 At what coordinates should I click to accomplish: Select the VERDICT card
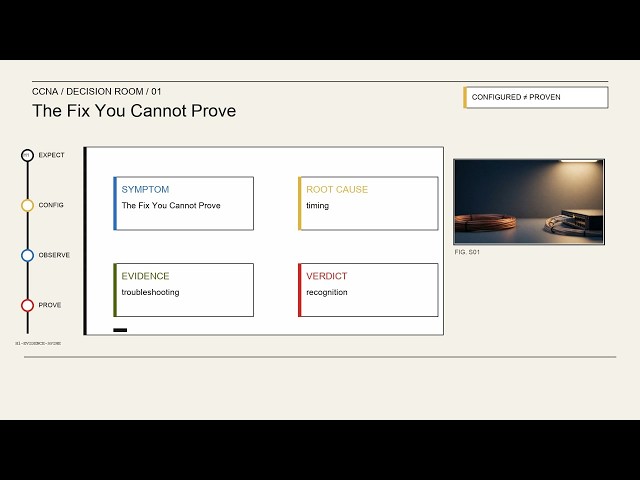[x=368, y=290]
